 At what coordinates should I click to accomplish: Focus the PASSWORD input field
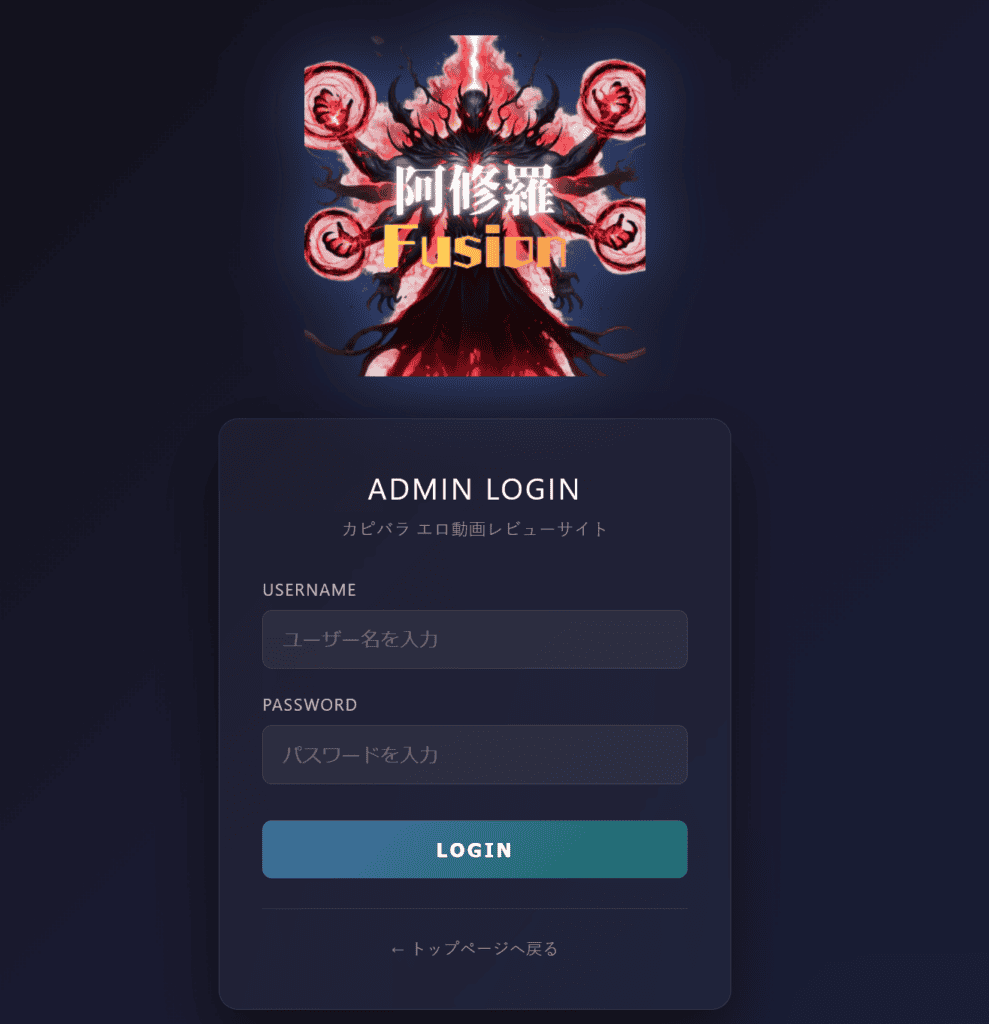pyautogui.click(x=475, y=754)
